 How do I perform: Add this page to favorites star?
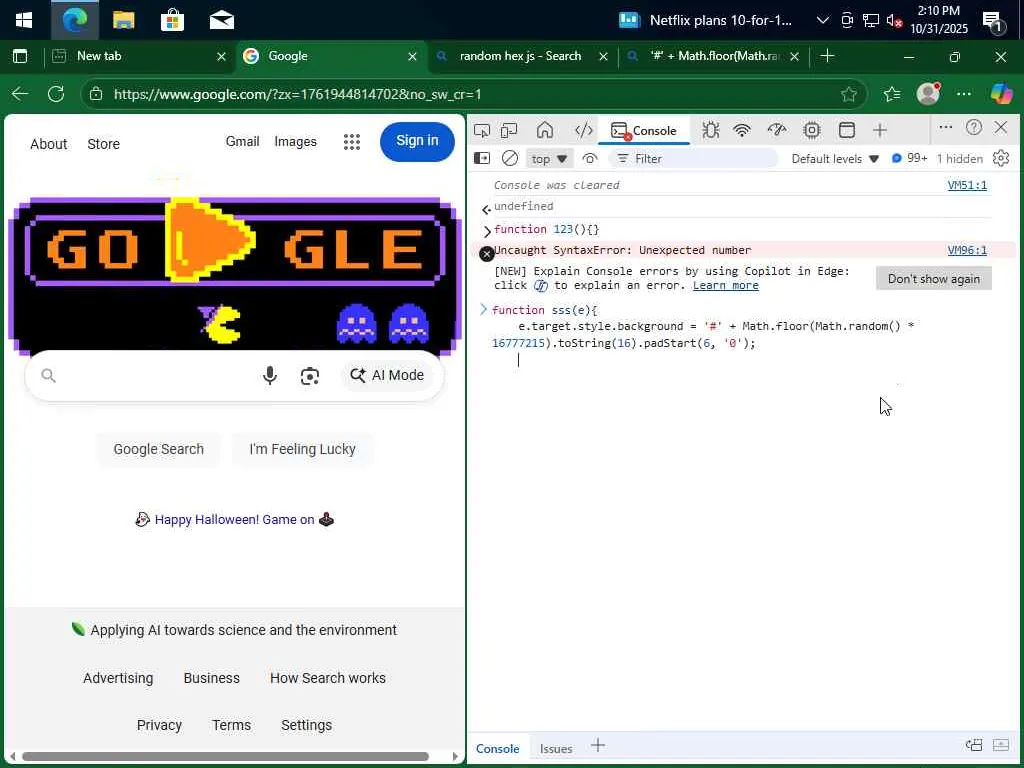[848, 95]
